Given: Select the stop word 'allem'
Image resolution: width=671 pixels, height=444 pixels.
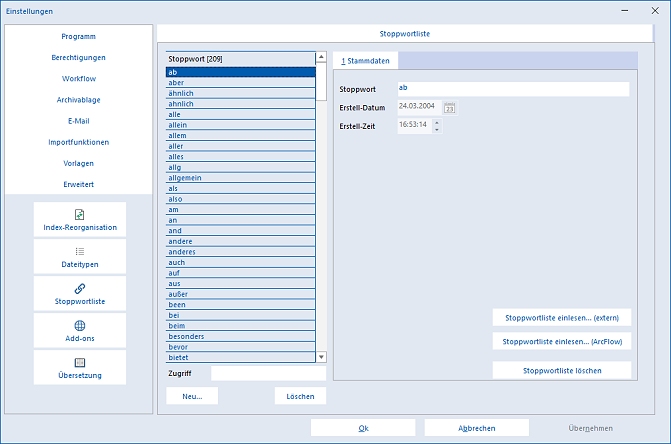Looking at the screenshot, I should 241,136.
